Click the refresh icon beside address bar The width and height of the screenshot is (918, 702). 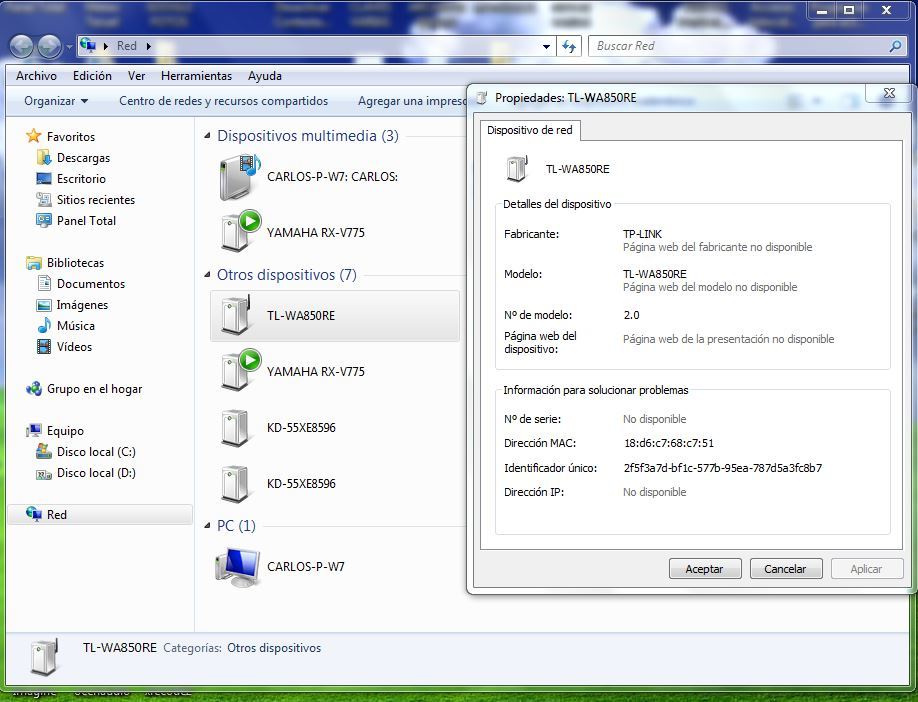pos(569,46)
